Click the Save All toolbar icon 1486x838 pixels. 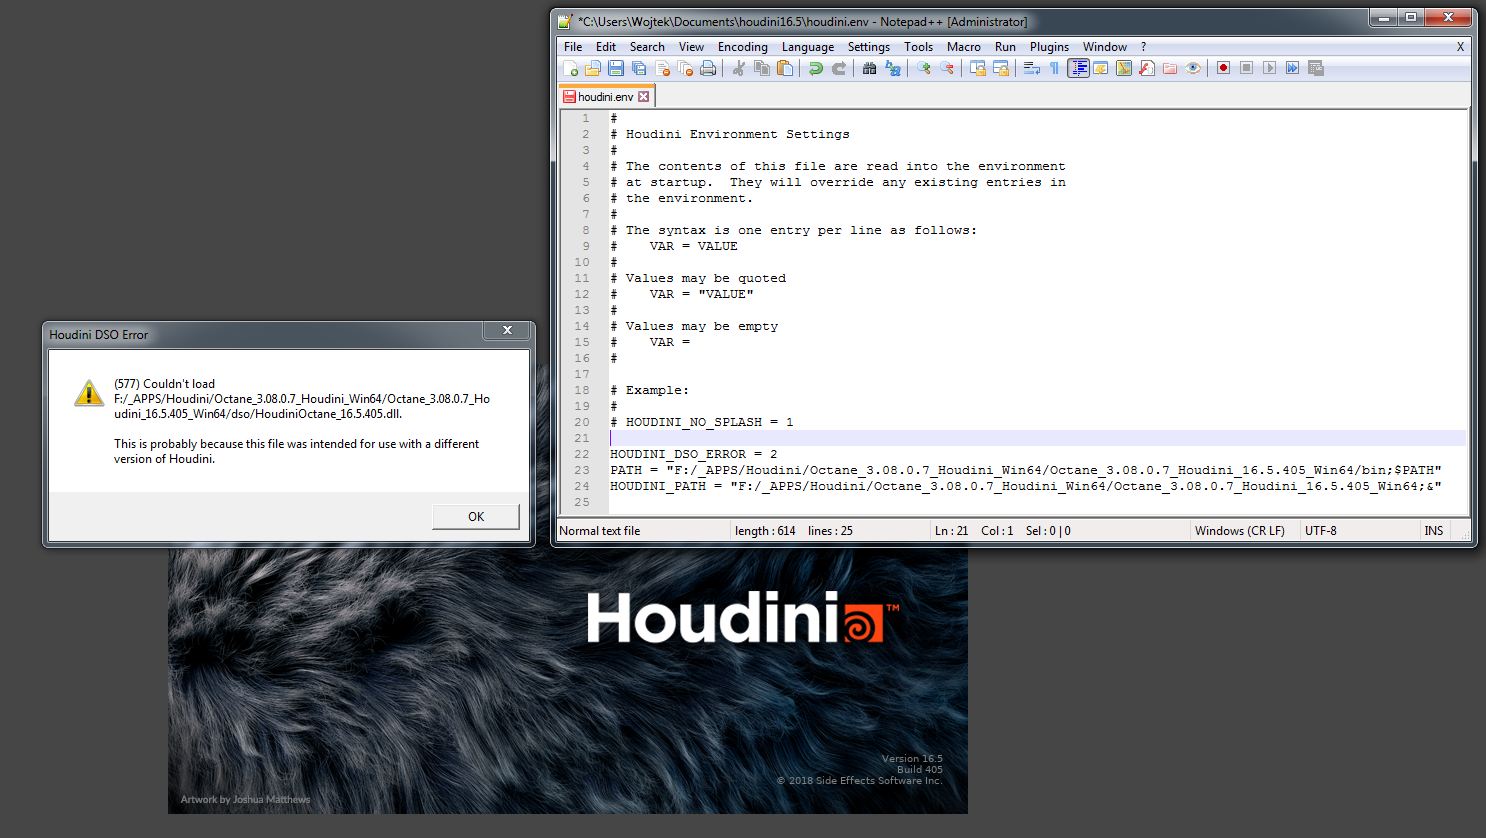coord(639,68)
